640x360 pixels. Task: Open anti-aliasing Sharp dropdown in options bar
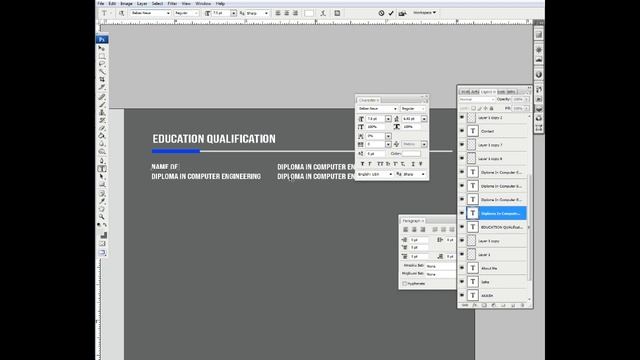tap(267, 13)
